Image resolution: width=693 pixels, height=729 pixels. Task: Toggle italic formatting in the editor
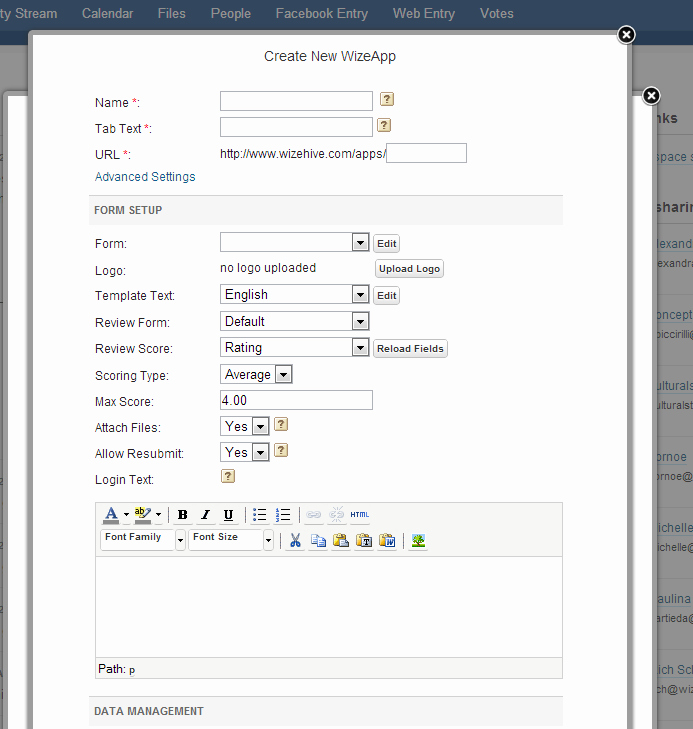(x=205, y=515)
